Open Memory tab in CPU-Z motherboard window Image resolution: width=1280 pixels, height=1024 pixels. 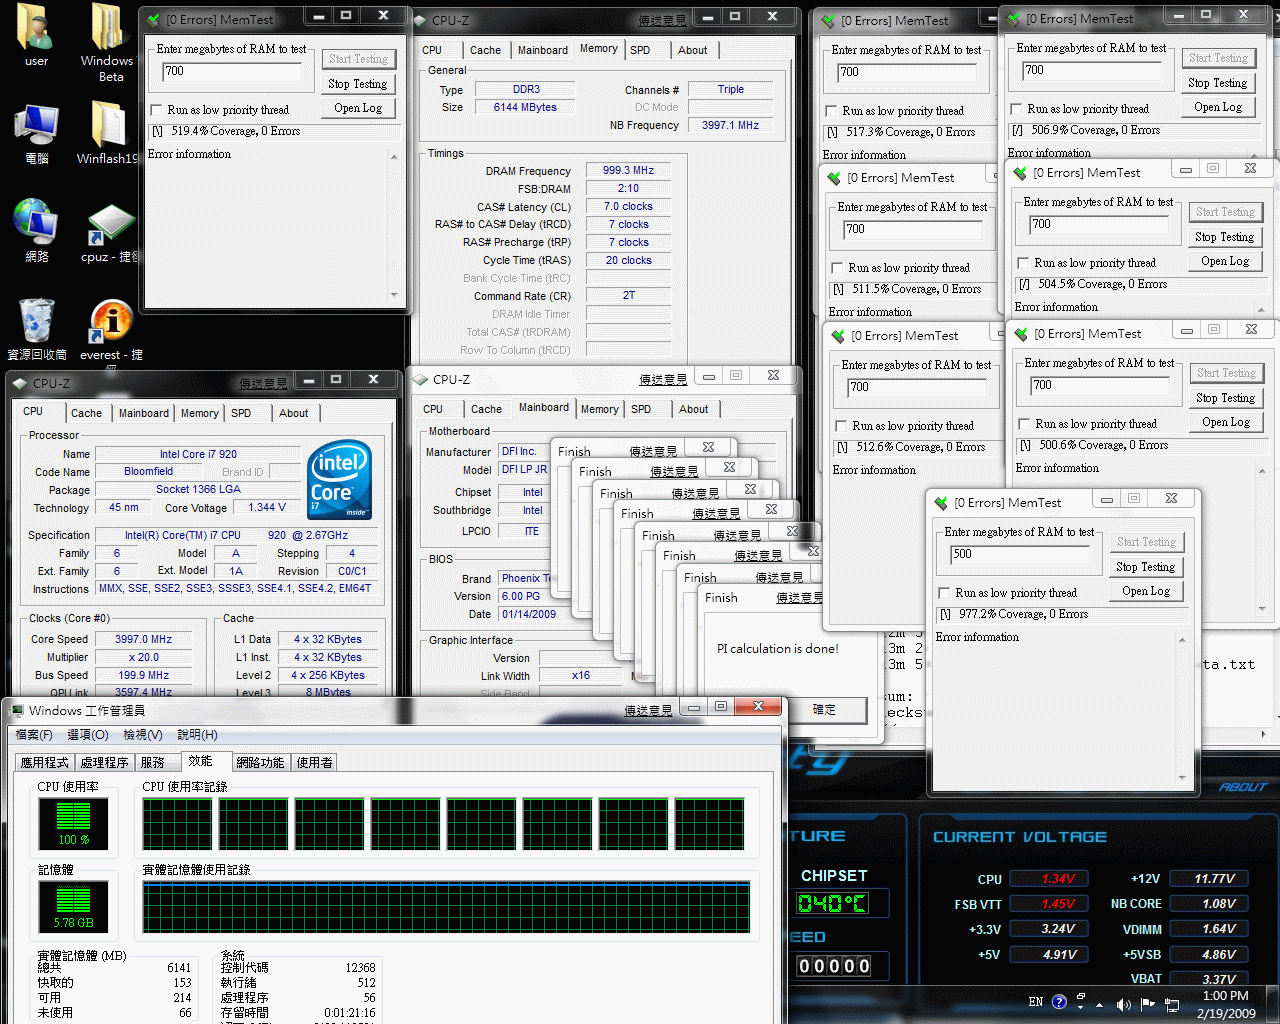point(599,409)
